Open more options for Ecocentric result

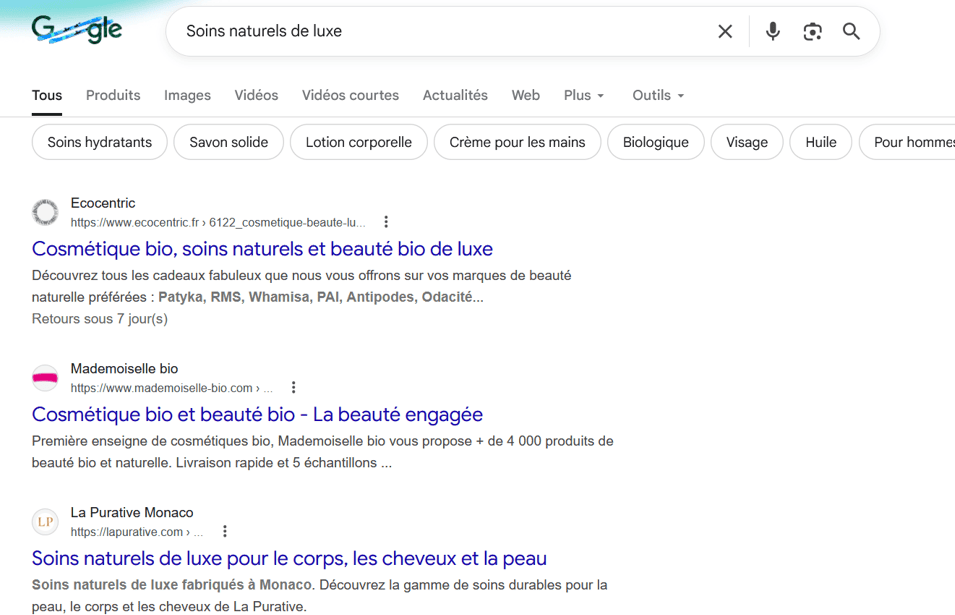[386, 222]
